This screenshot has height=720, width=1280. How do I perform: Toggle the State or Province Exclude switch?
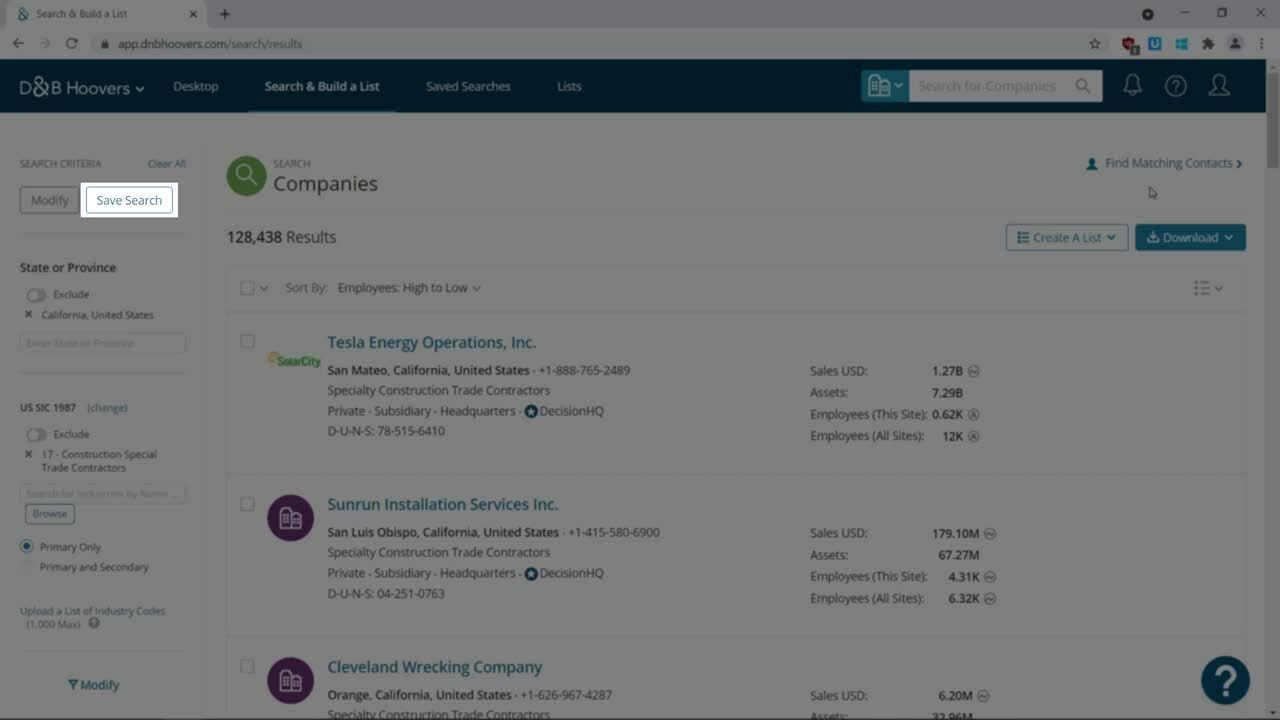click(x=36, y=295)
